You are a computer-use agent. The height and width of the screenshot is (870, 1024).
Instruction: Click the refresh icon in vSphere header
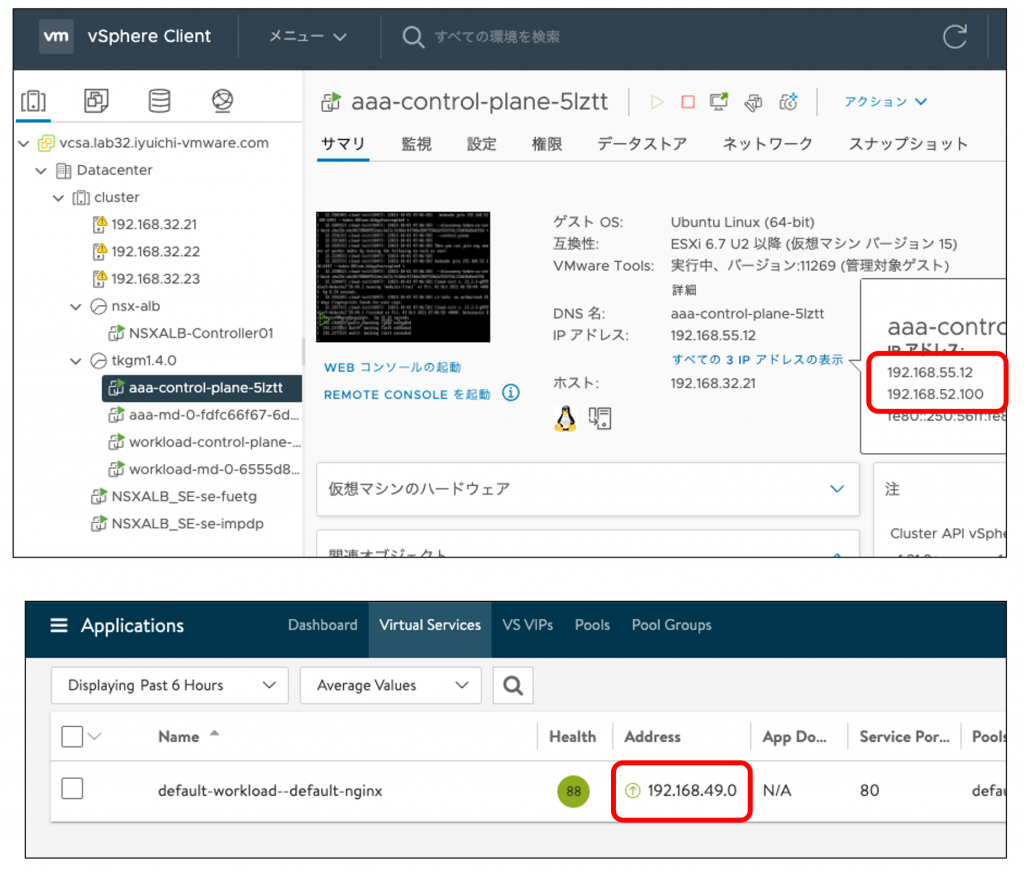point(954,37)
